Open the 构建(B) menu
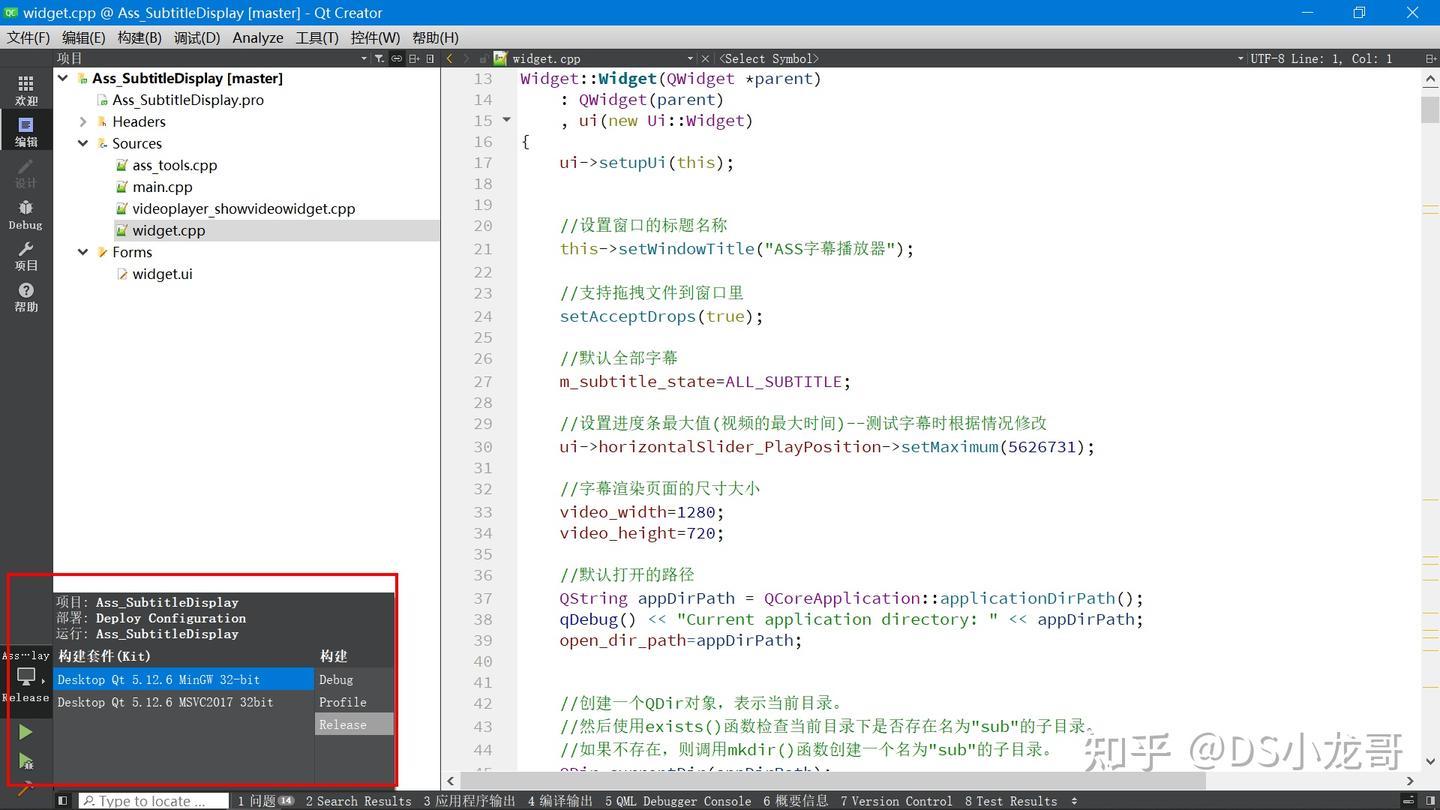 pos(139,37)
